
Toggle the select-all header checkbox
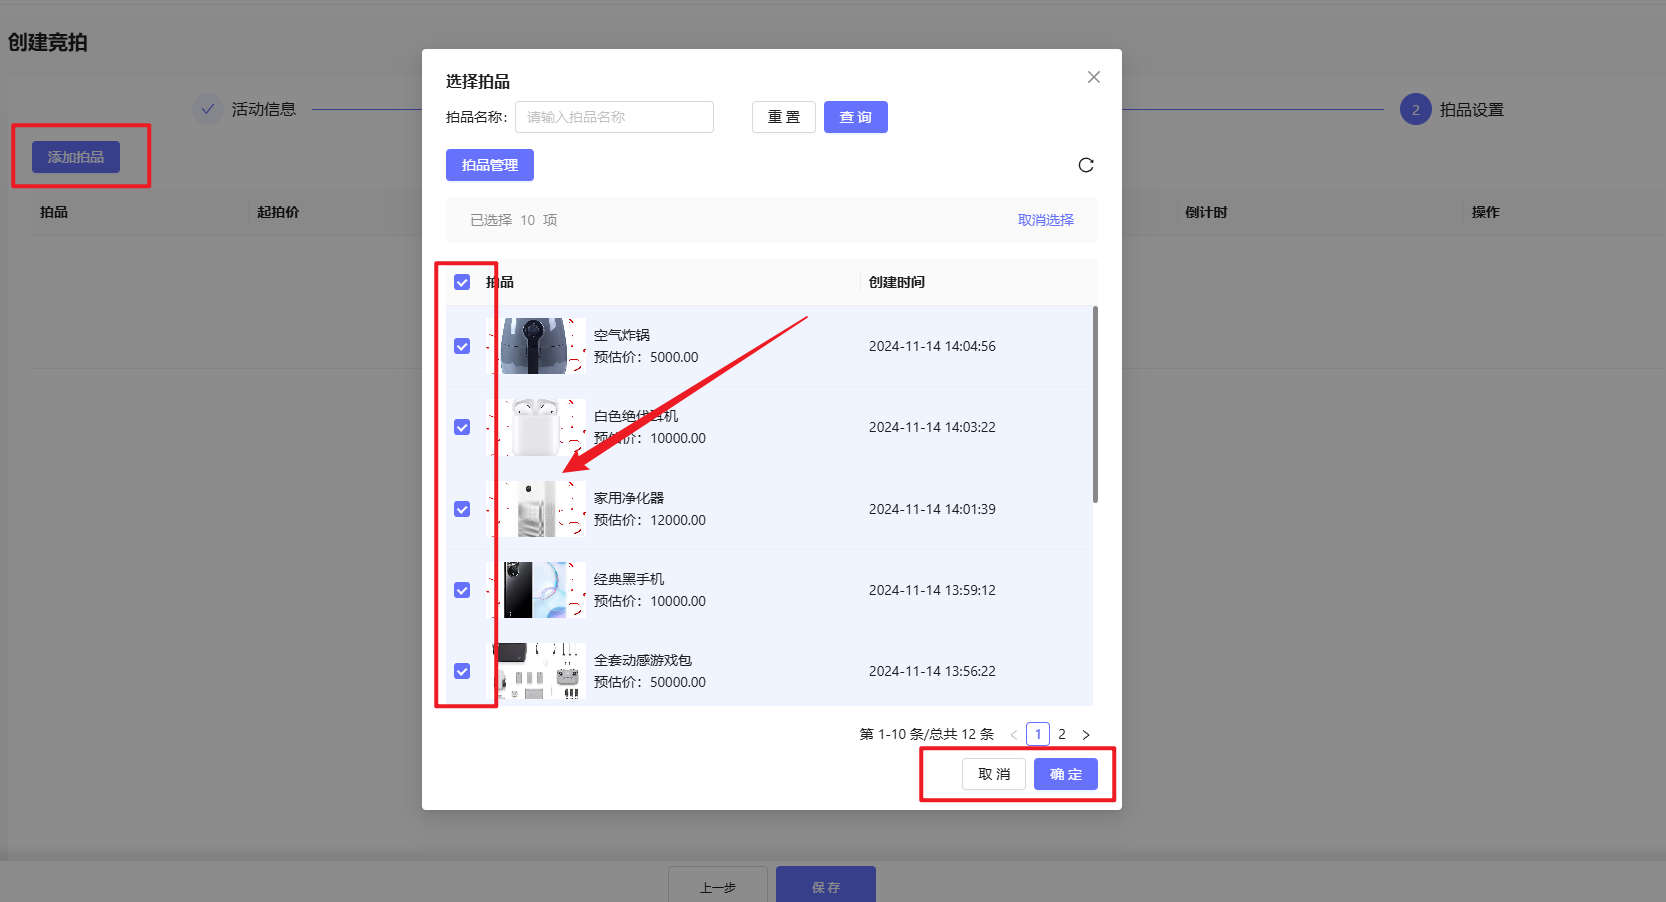(462, 282)
